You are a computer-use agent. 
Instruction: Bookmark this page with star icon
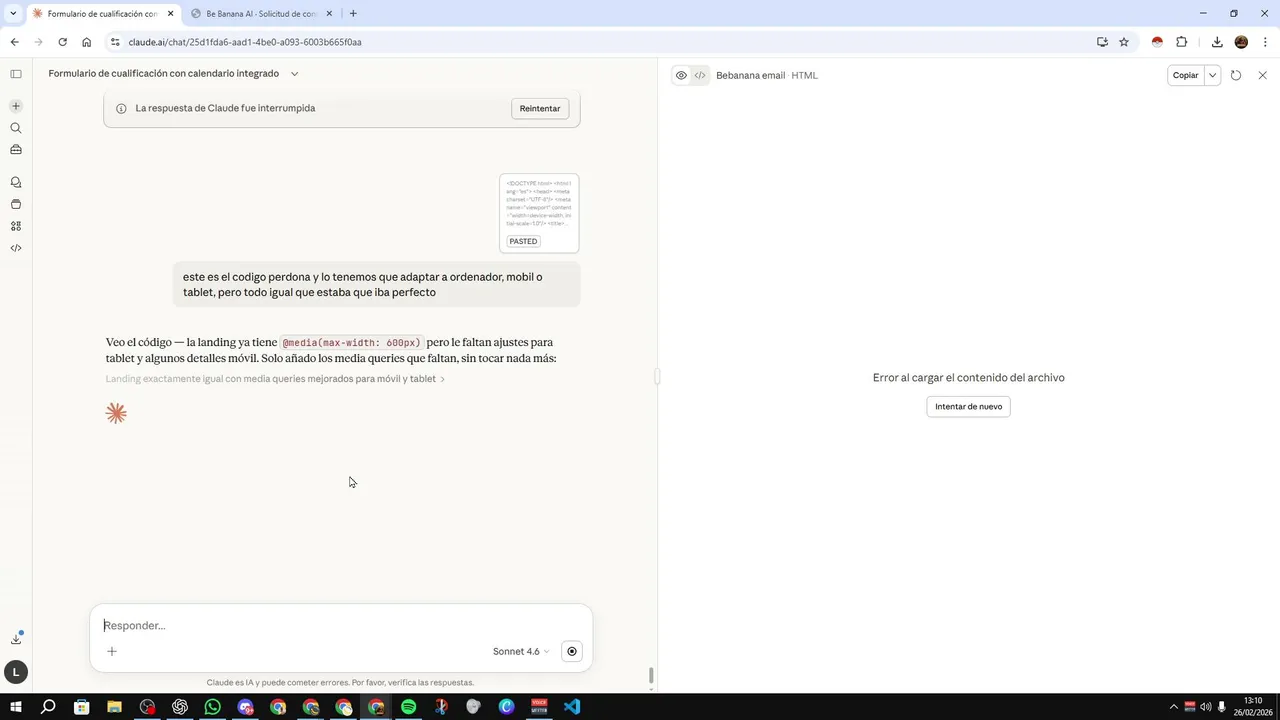tap(1124, 42)
